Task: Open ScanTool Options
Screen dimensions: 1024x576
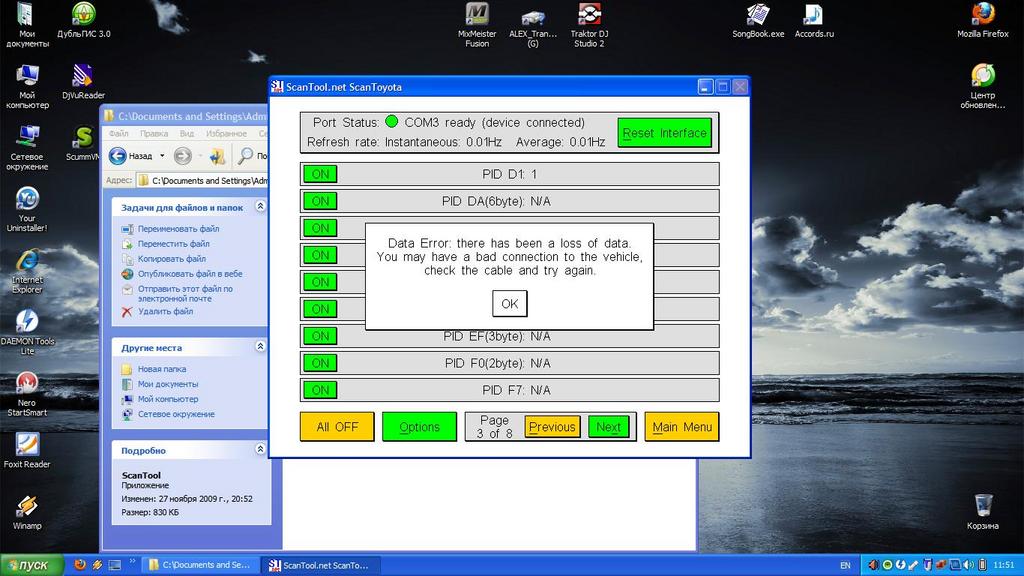Action: click(x=419, y=427)
